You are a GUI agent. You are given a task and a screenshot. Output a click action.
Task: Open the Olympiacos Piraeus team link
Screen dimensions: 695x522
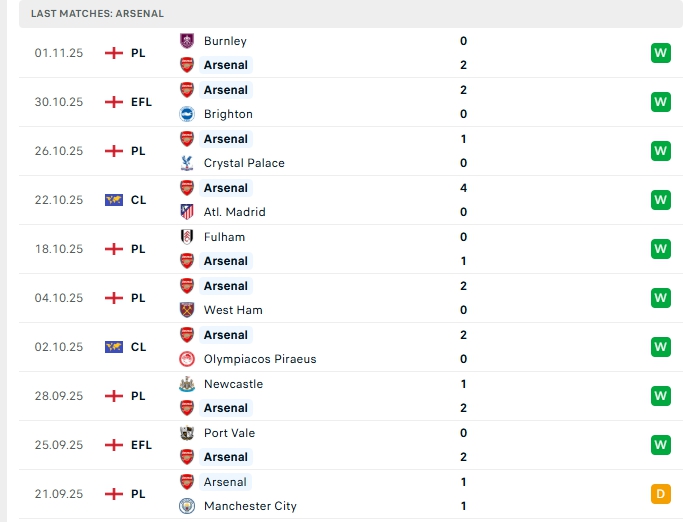pyautogui.click(x=260, y=359)
